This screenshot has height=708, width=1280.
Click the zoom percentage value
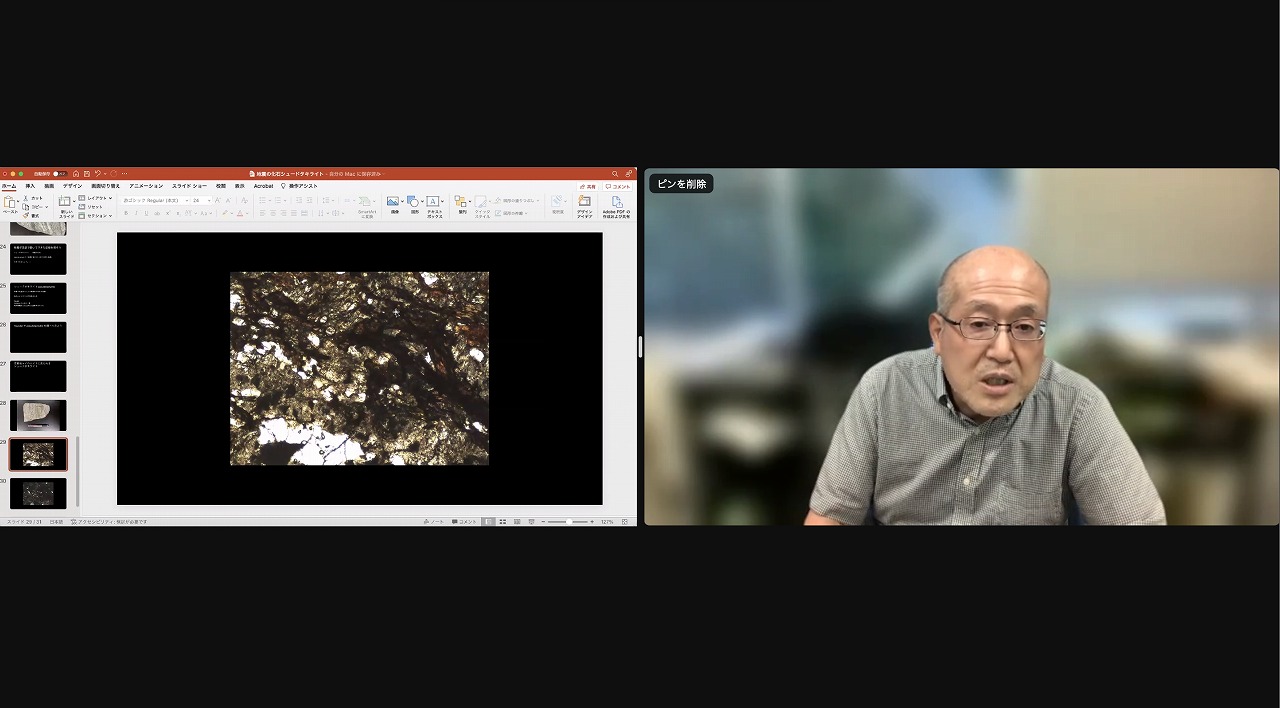[607, 522]
